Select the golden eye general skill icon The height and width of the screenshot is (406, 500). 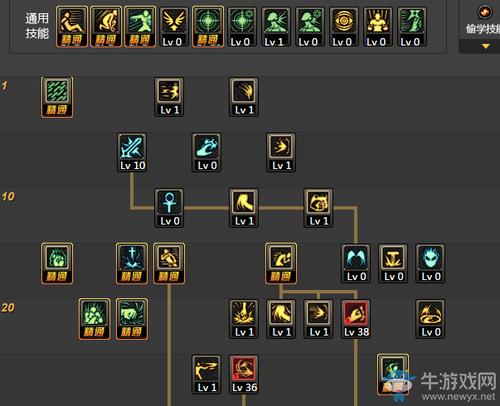[x=343, y=27]
